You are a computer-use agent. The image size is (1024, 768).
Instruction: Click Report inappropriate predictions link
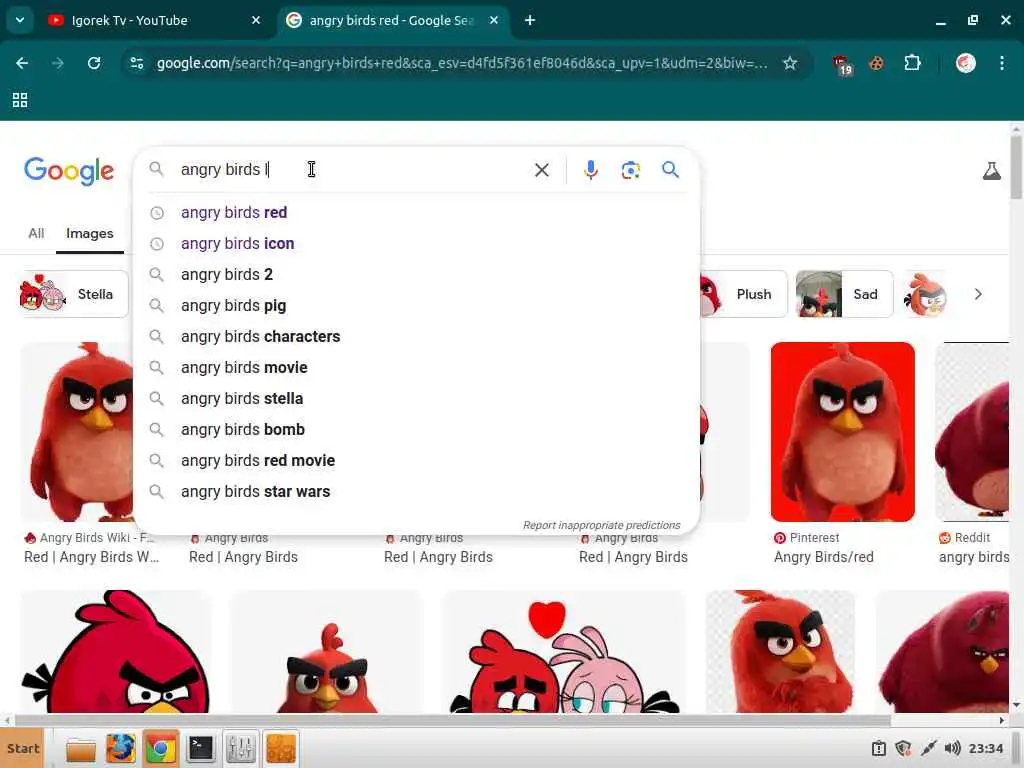click(601, 525)
